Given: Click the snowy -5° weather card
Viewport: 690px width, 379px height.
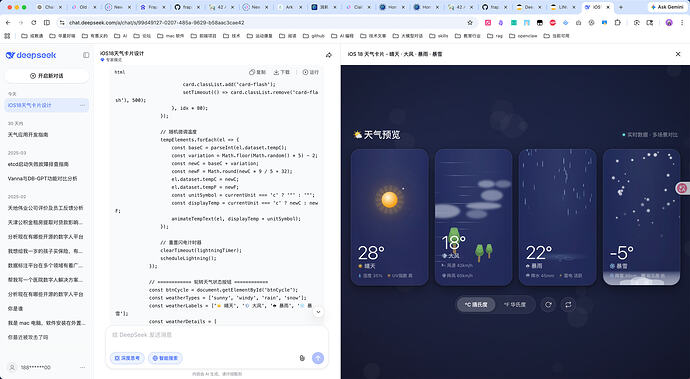Looking at the screenshot, I should (642, 217).
